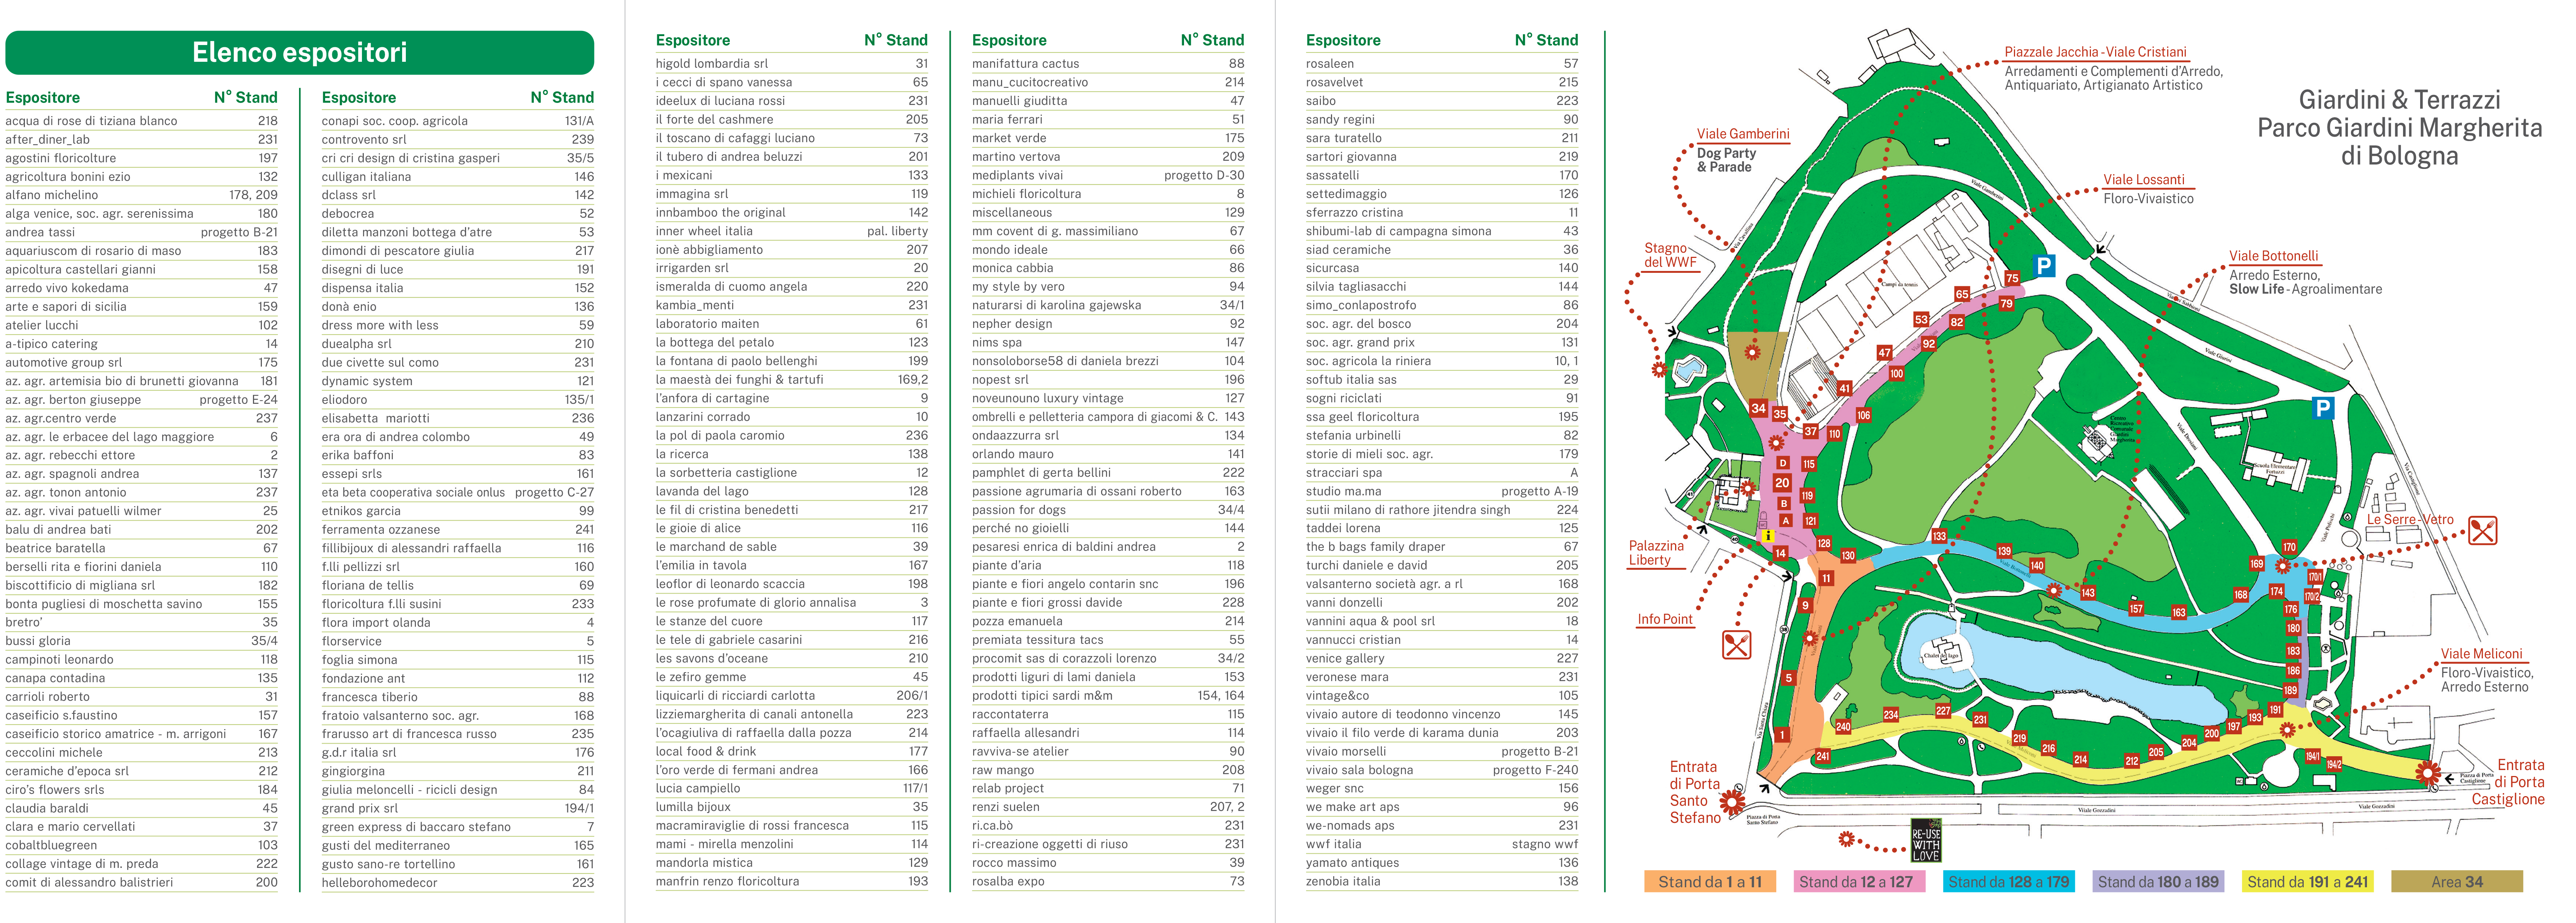Click the parking icon above Scuola Elementare Fortuzzi
The width and height of the screenshot is (2576, 923).
coord(2323,407)
